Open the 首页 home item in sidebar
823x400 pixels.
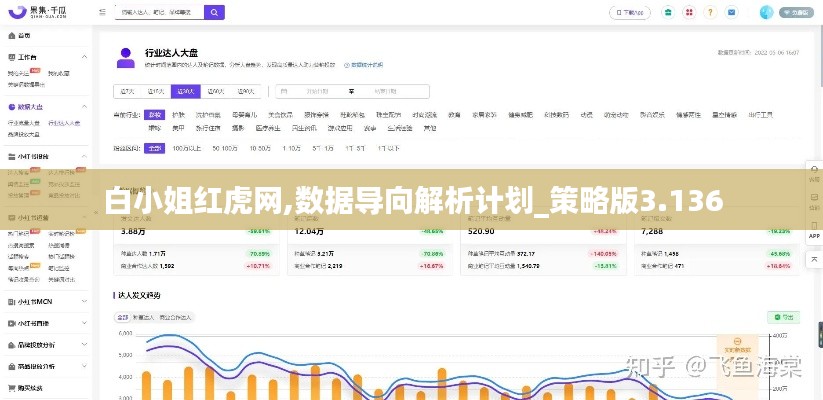[24, 35]
